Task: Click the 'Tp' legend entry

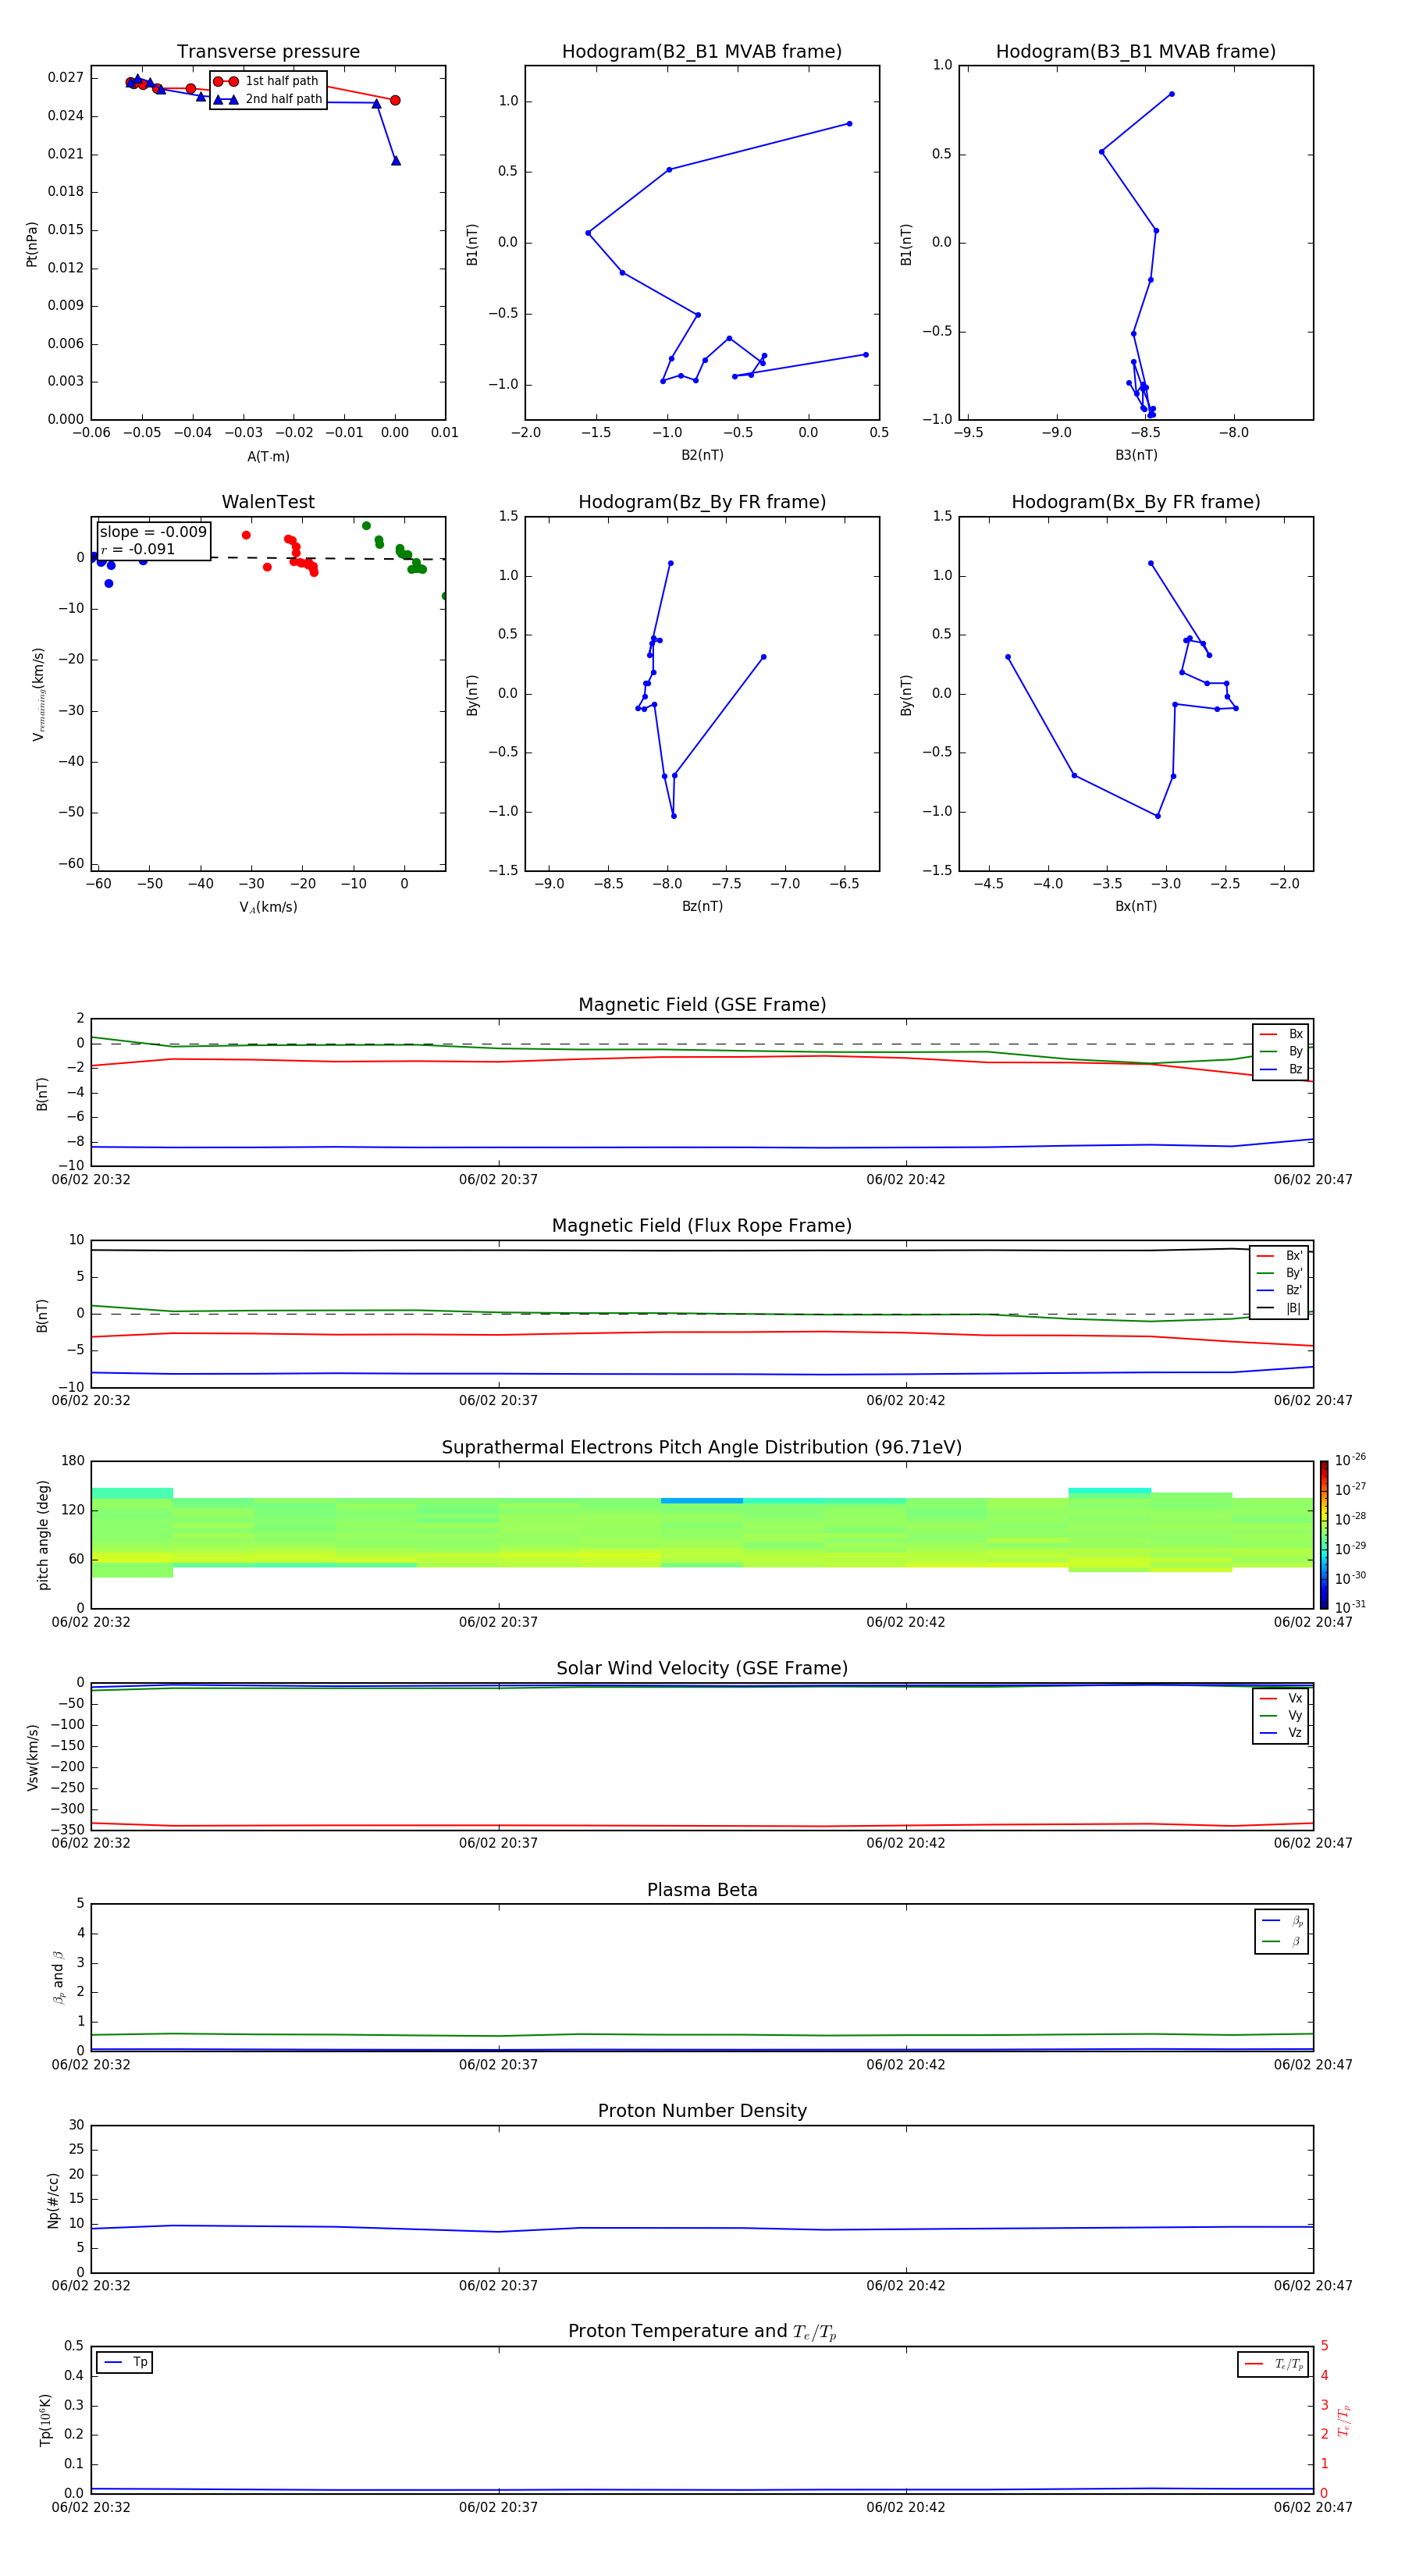Action: [x=125, y=2362]
